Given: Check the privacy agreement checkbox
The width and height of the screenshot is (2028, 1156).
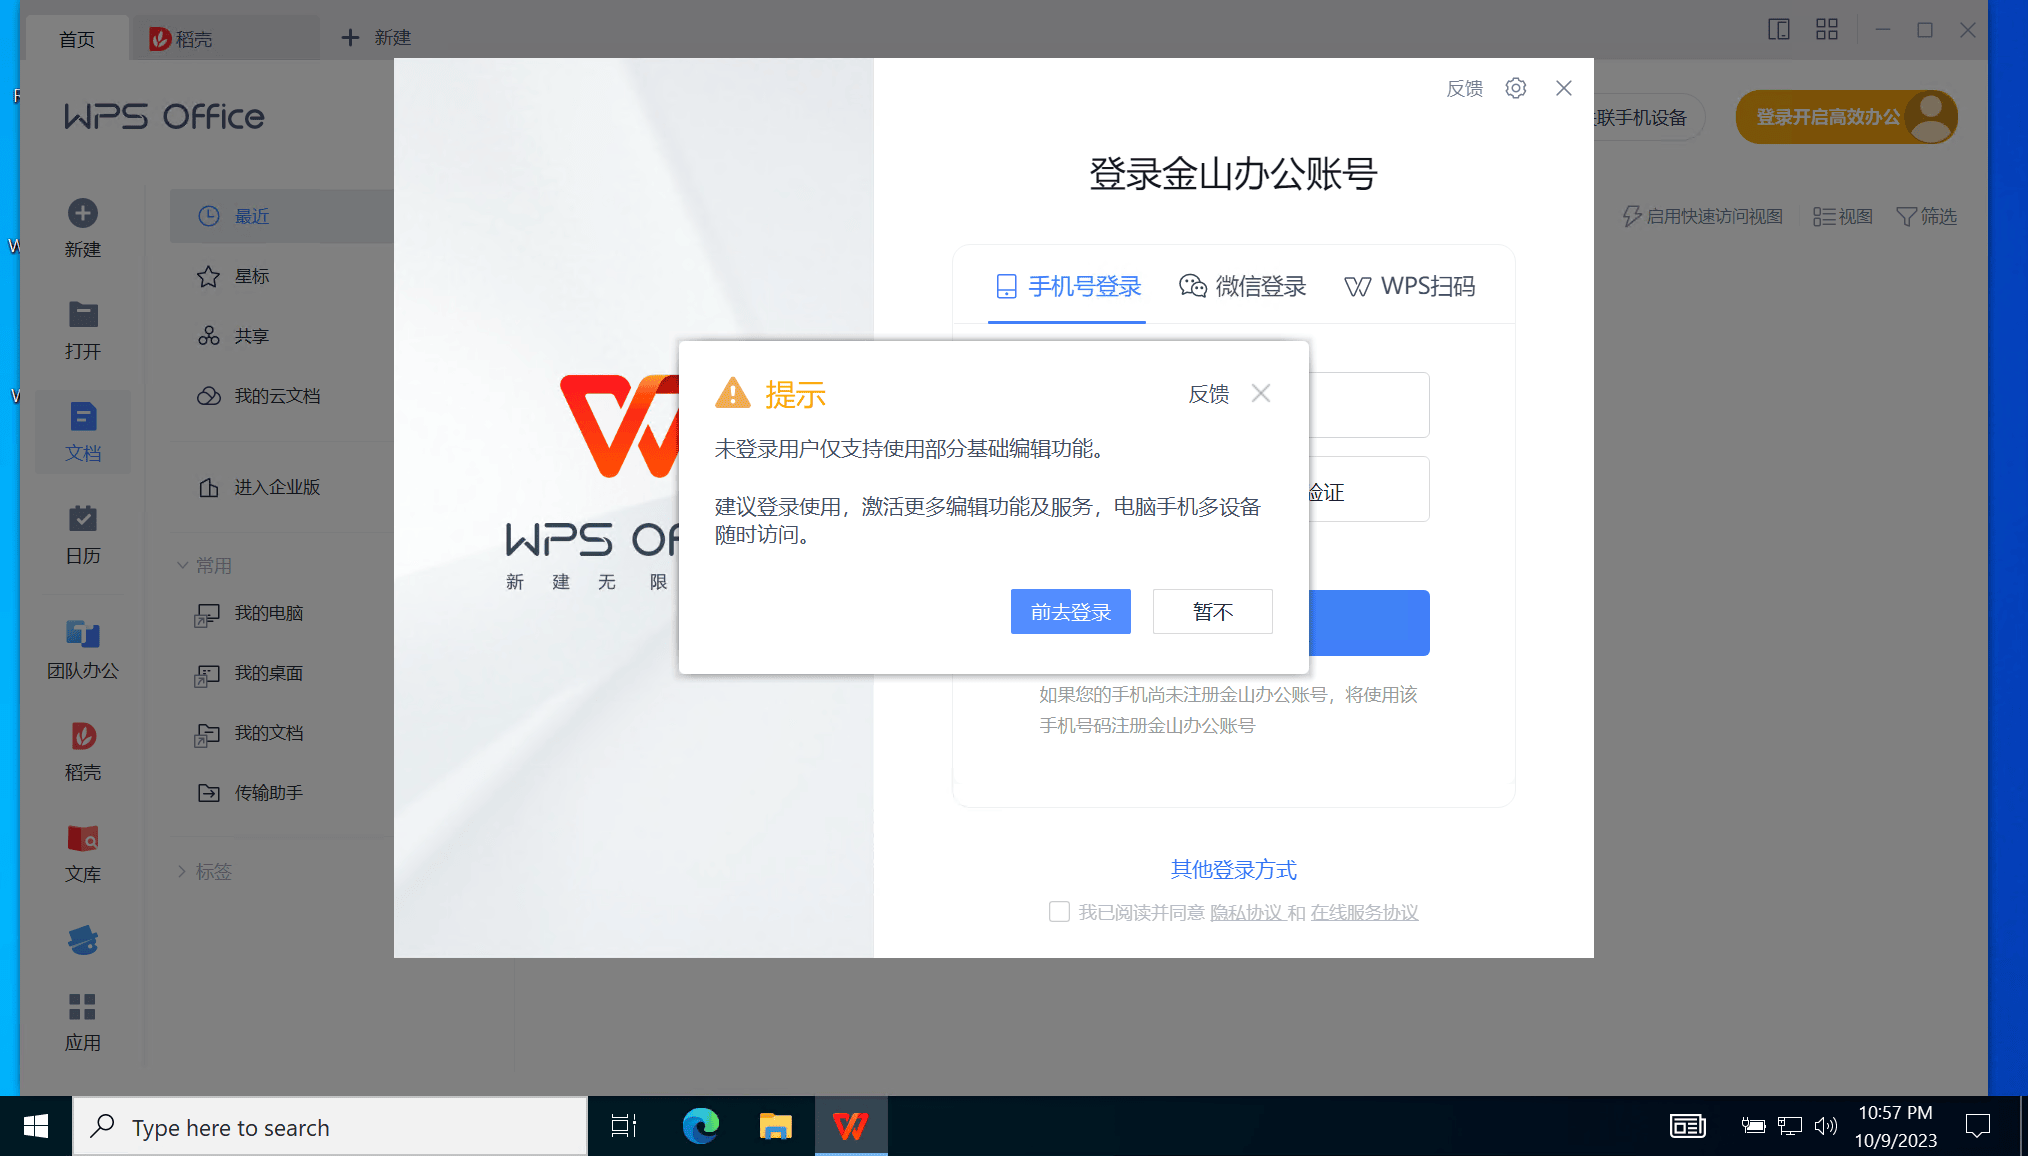Looking at the screenshot, I should (1059, 911).
